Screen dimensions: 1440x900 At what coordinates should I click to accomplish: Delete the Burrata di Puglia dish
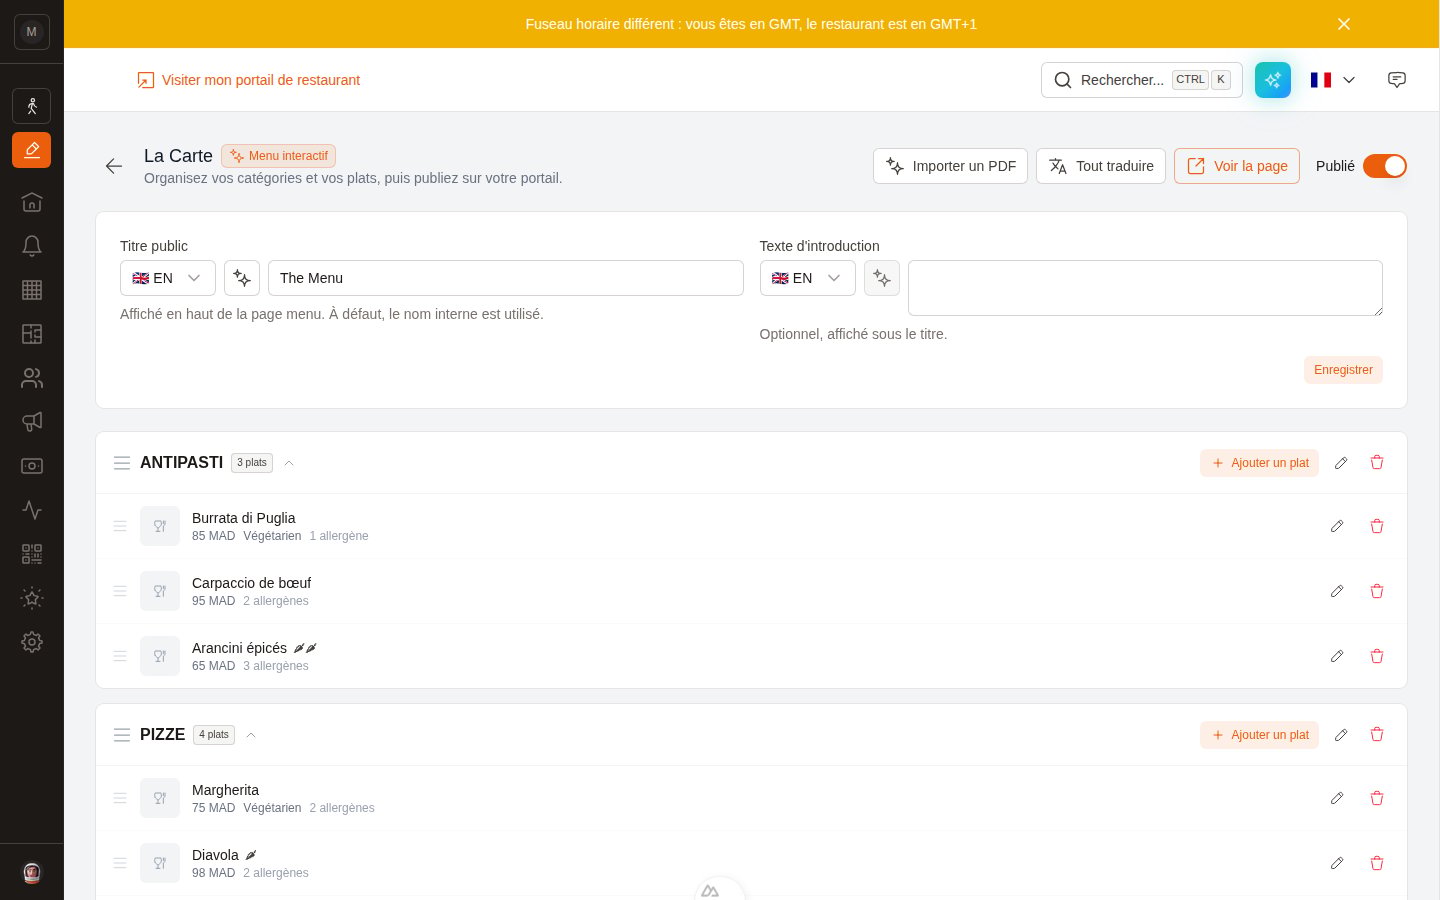(1377, 526)
